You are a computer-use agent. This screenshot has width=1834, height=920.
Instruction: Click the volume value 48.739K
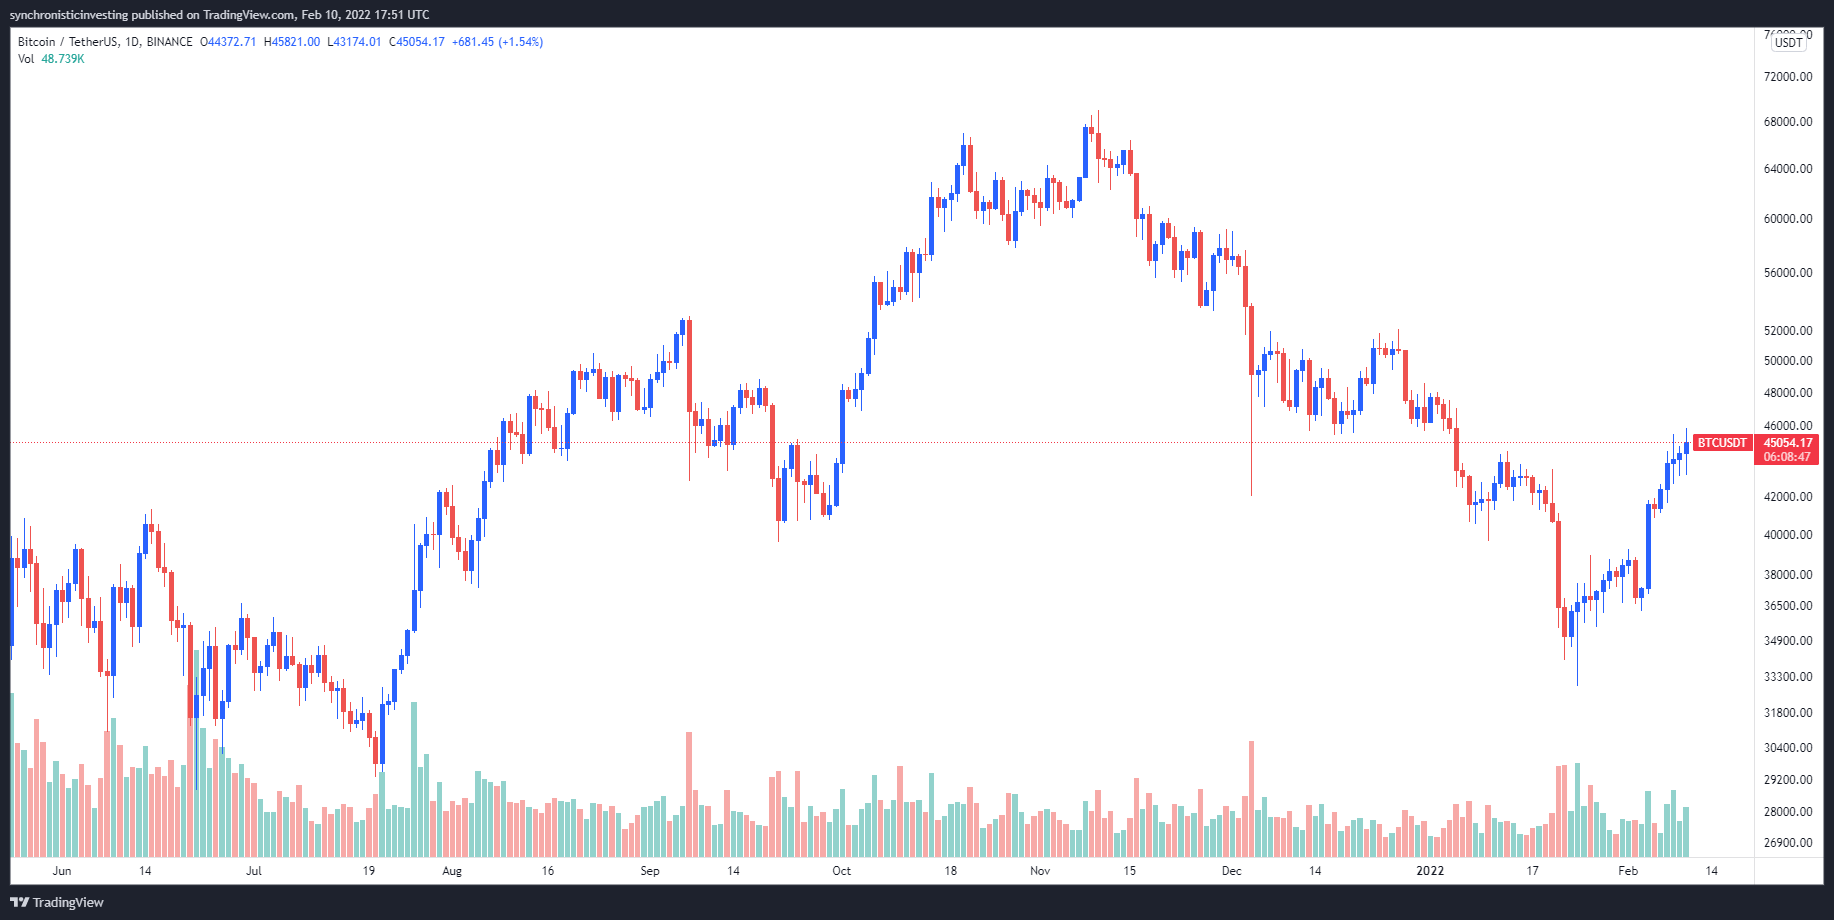[63, 59]
